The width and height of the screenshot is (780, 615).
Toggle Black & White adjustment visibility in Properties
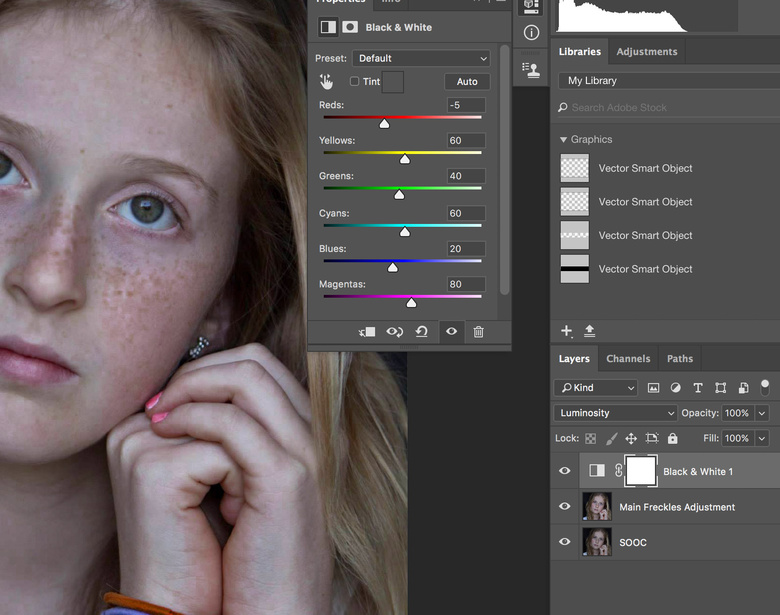(451, 331)
